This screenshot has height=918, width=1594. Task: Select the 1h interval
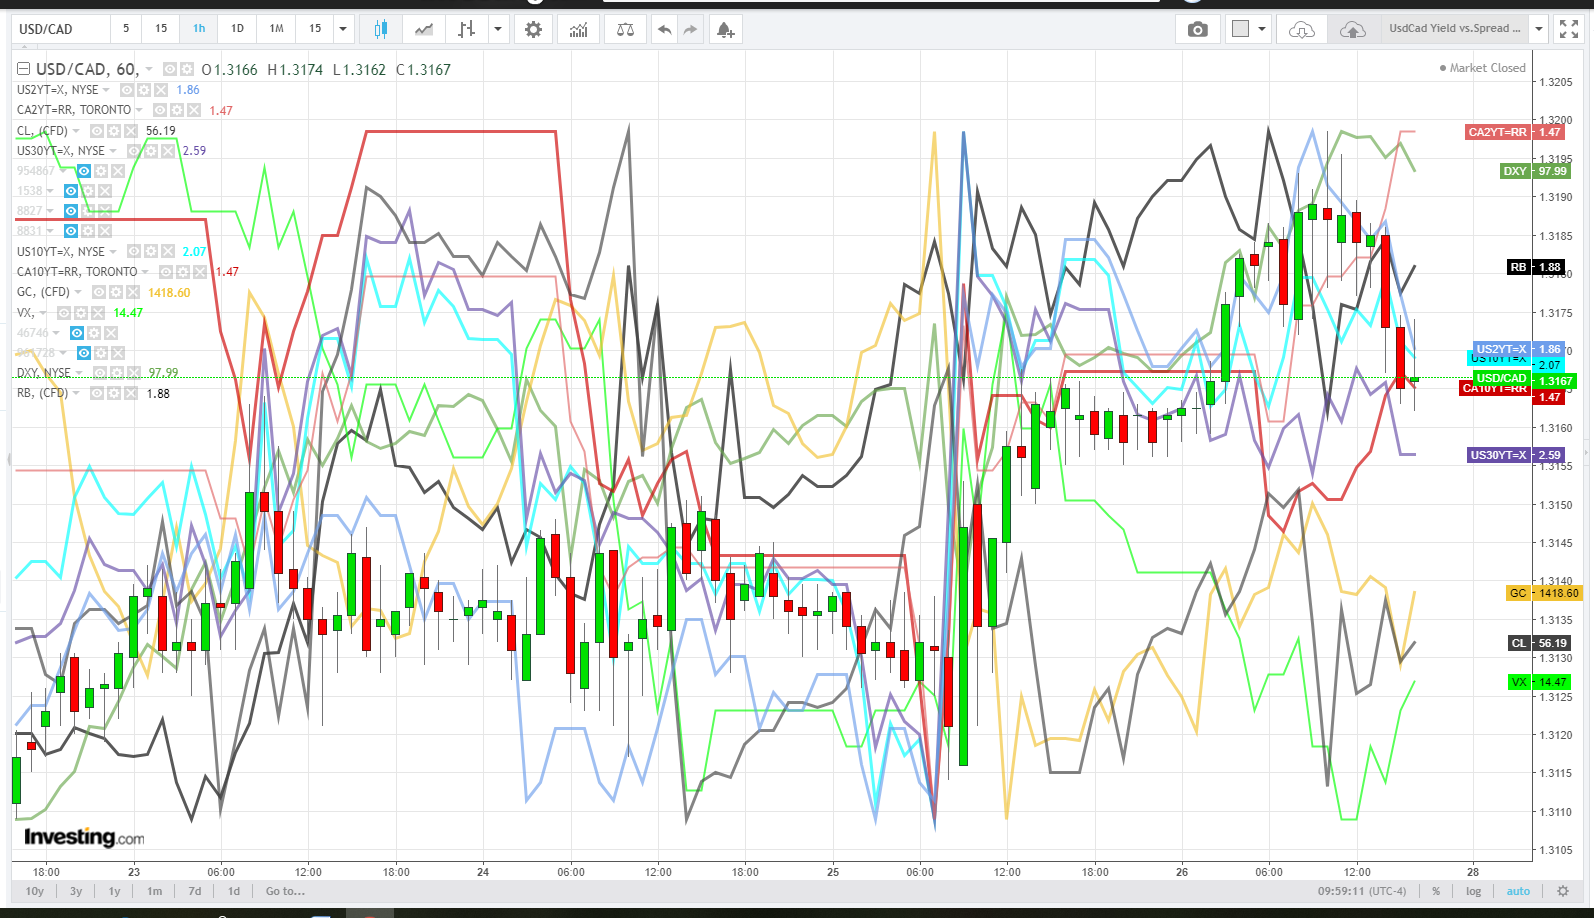tap(199, 29)
